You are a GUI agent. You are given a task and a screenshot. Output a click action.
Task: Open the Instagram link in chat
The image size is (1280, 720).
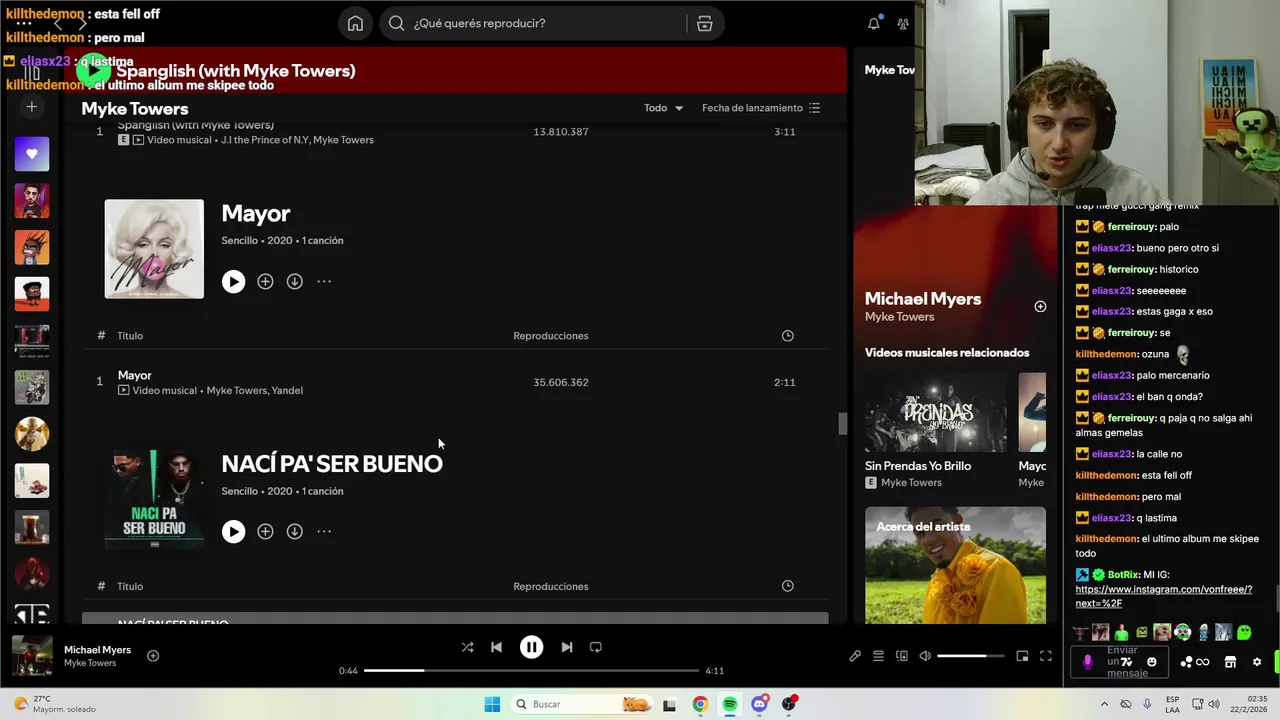tap(1163, 596)
